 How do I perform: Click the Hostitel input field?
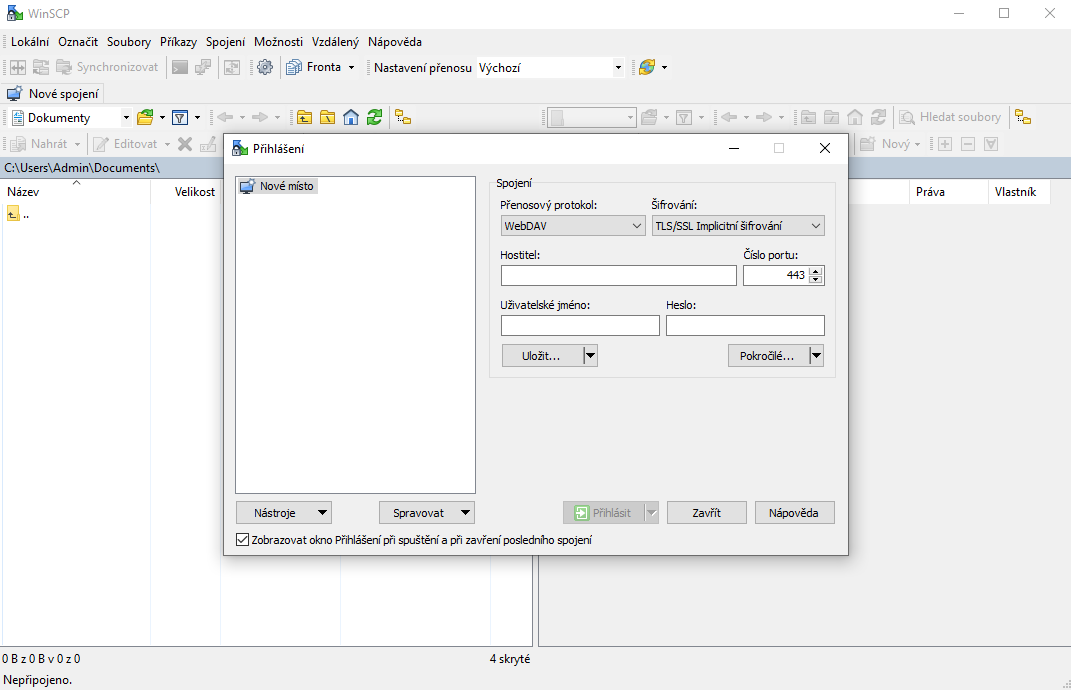[618, 275]
